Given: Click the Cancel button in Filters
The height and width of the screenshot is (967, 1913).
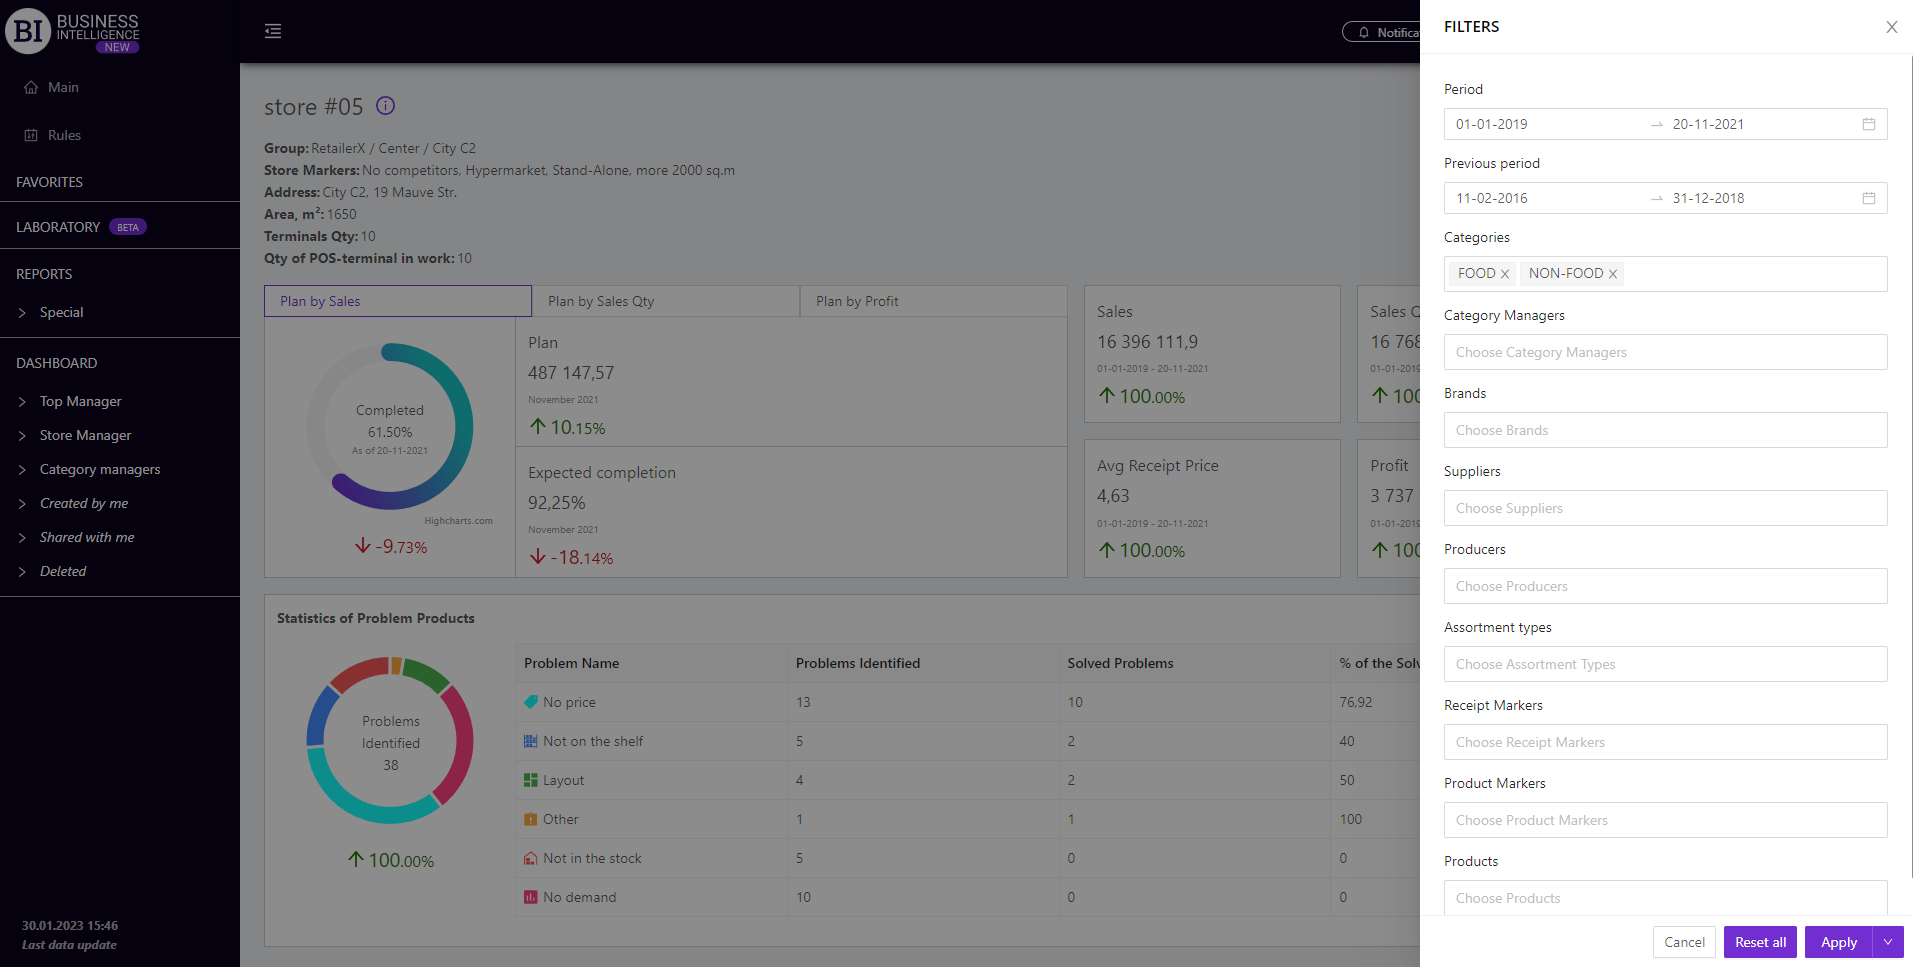Looking at the screenshot, I should pos(1684,942).
